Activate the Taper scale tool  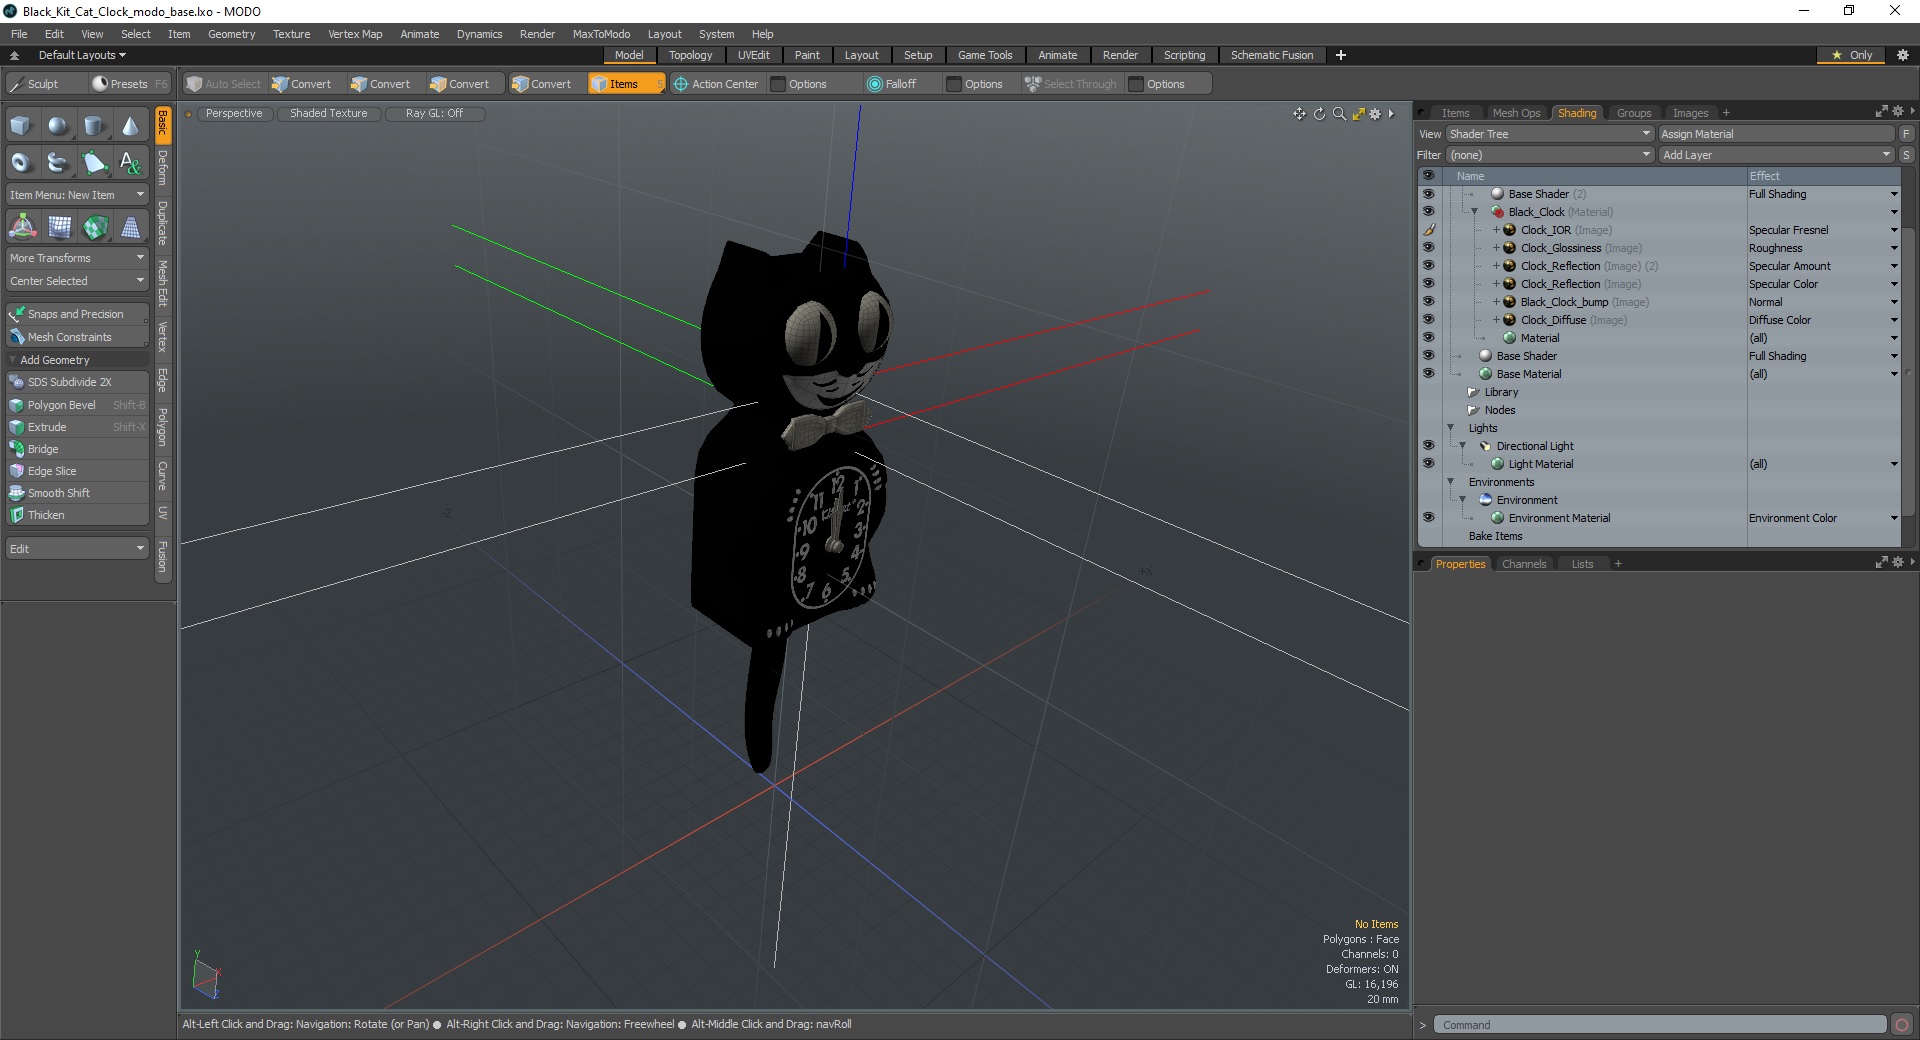click(x=131, y=227)
